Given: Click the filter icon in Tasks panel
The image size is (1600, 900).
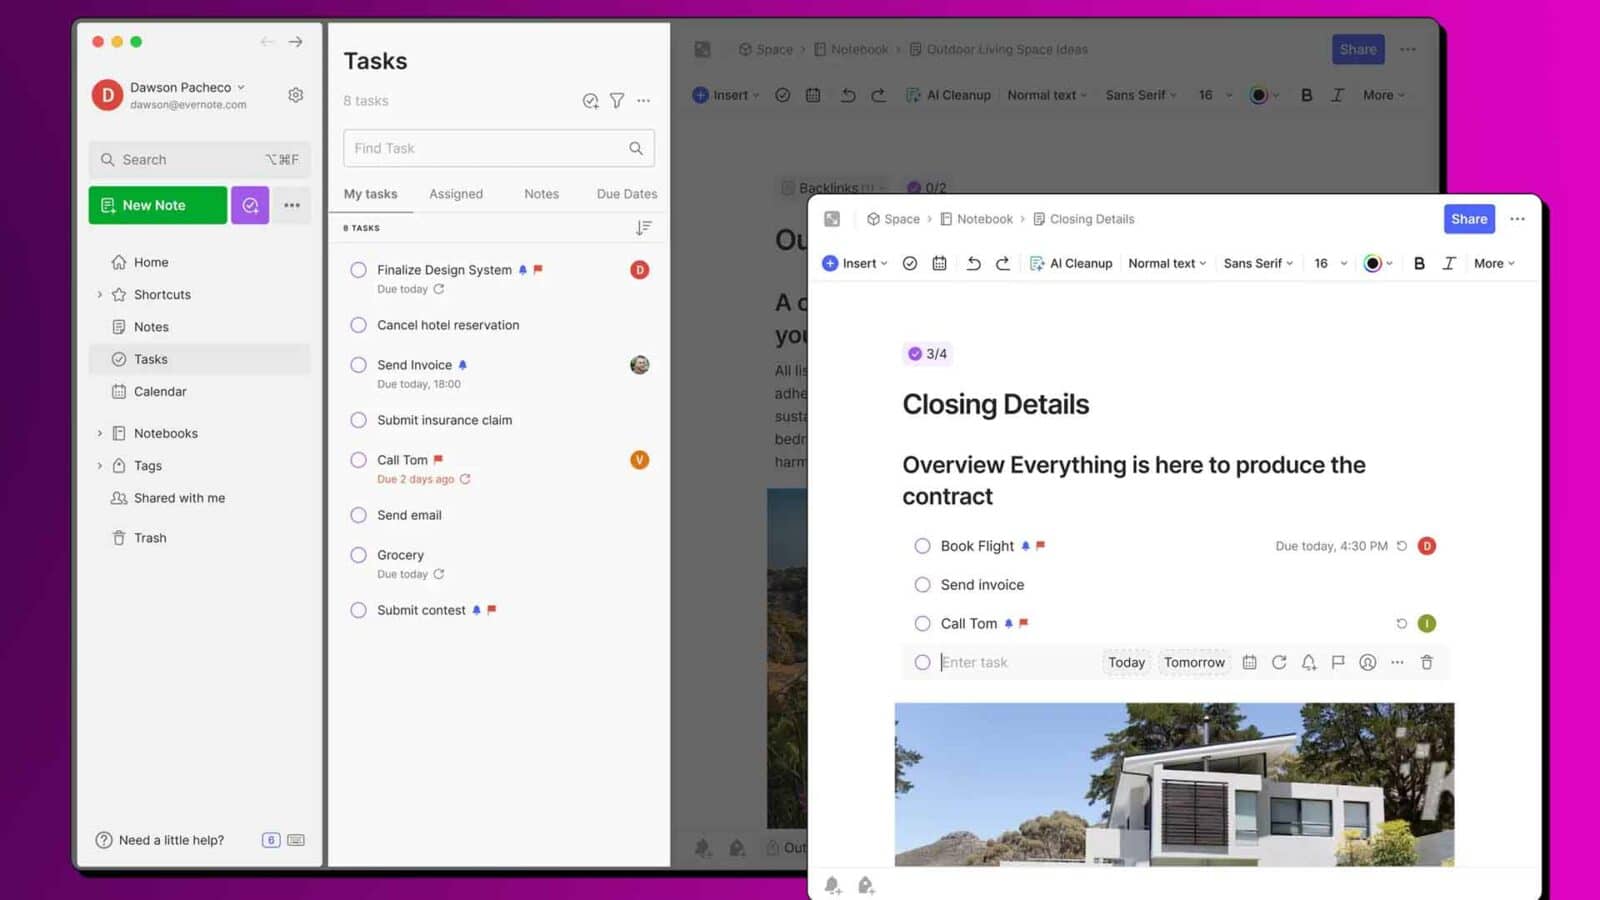Looking at the screenshot, I should coord(617,101).
